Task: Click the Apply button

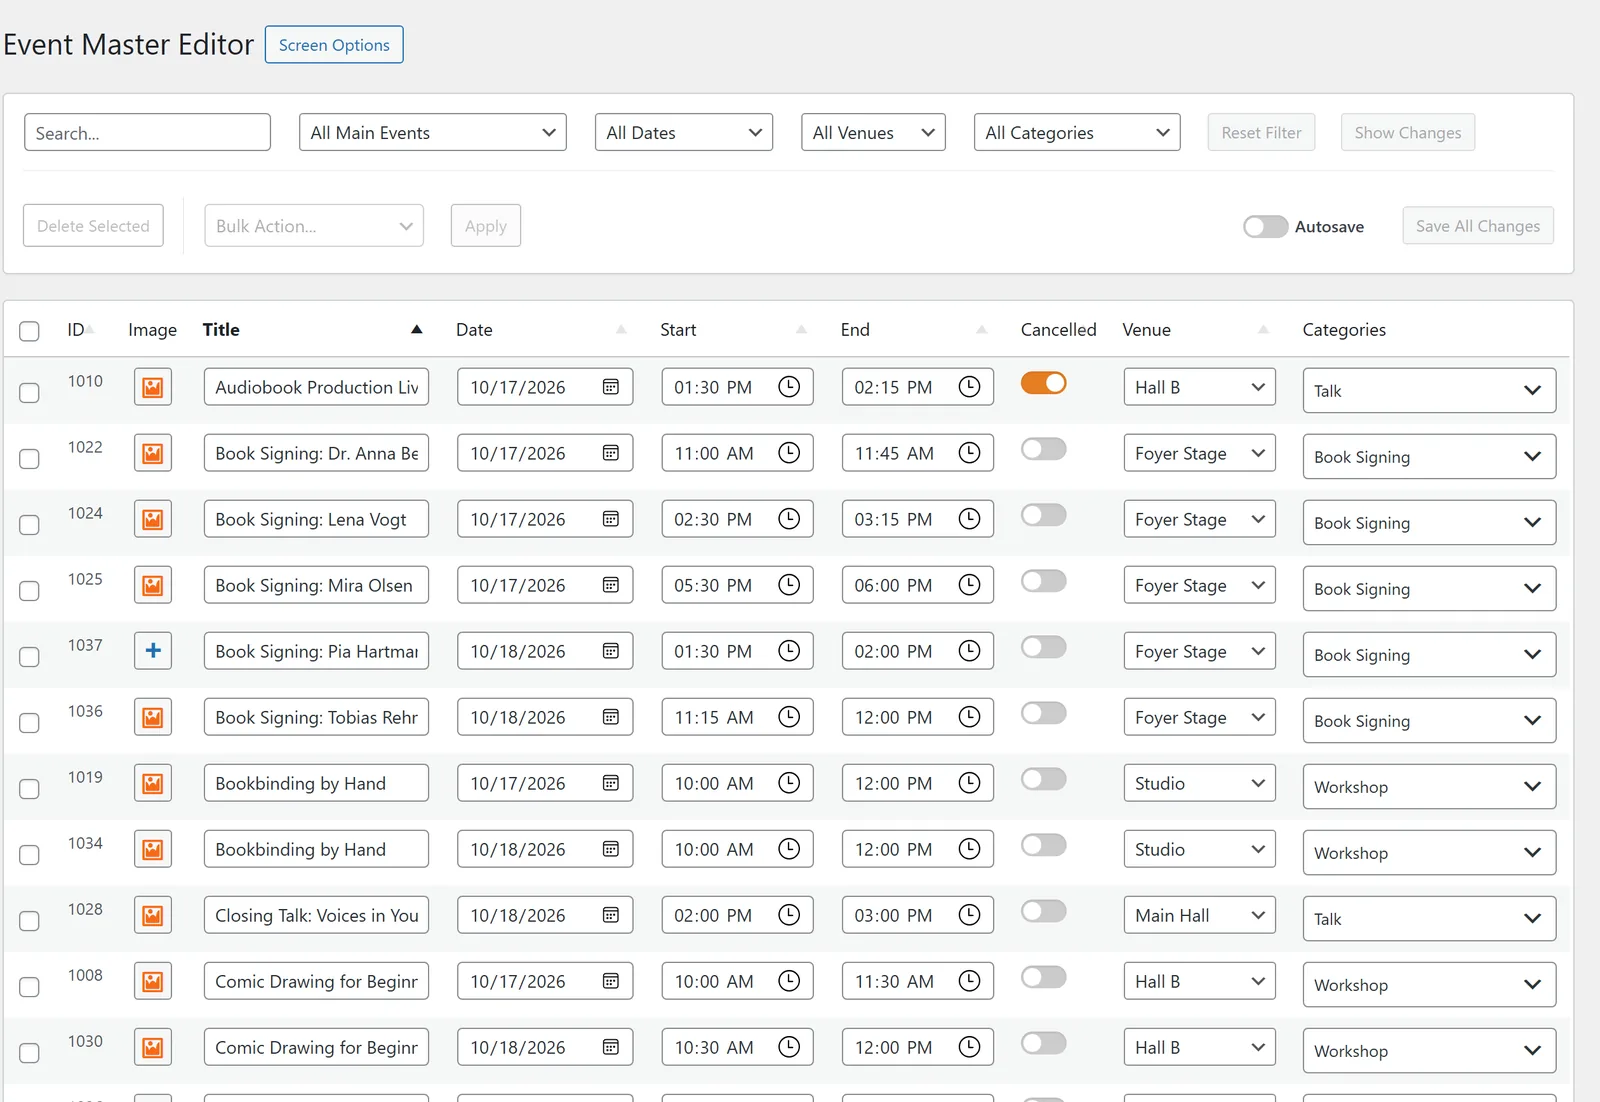Action: pyautogui.click(x=485, y=226)
